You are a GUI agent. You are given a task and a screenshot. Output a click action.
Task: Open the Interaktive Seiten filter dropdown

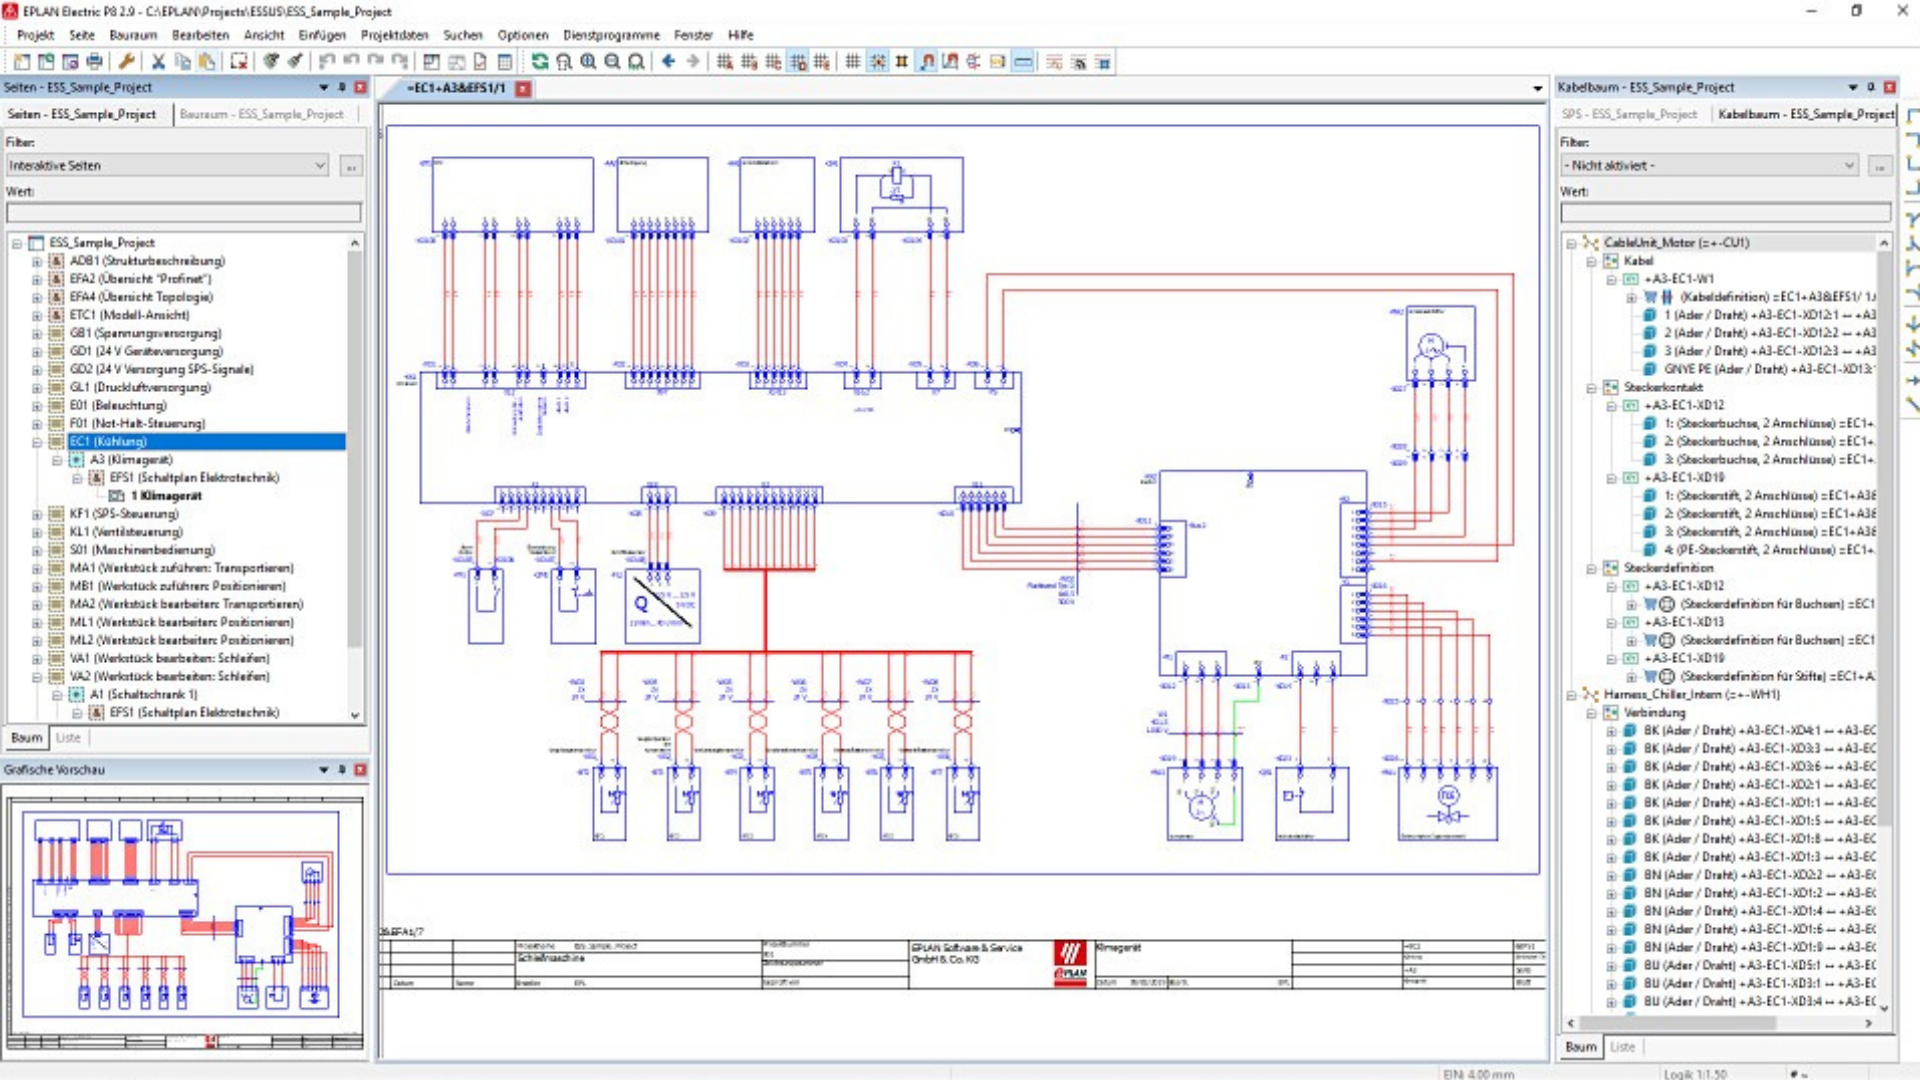tap(320, 166)
